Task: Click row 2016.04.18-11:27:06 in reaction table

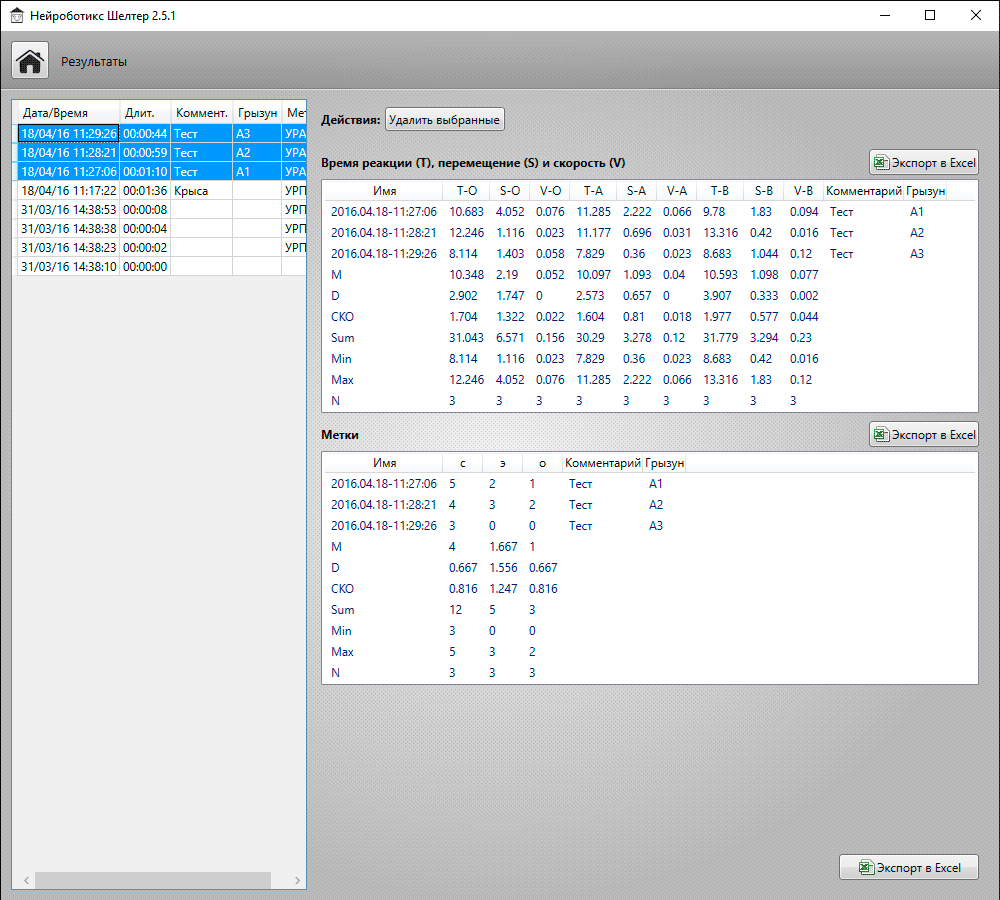Action: click(x=650, y=212)
